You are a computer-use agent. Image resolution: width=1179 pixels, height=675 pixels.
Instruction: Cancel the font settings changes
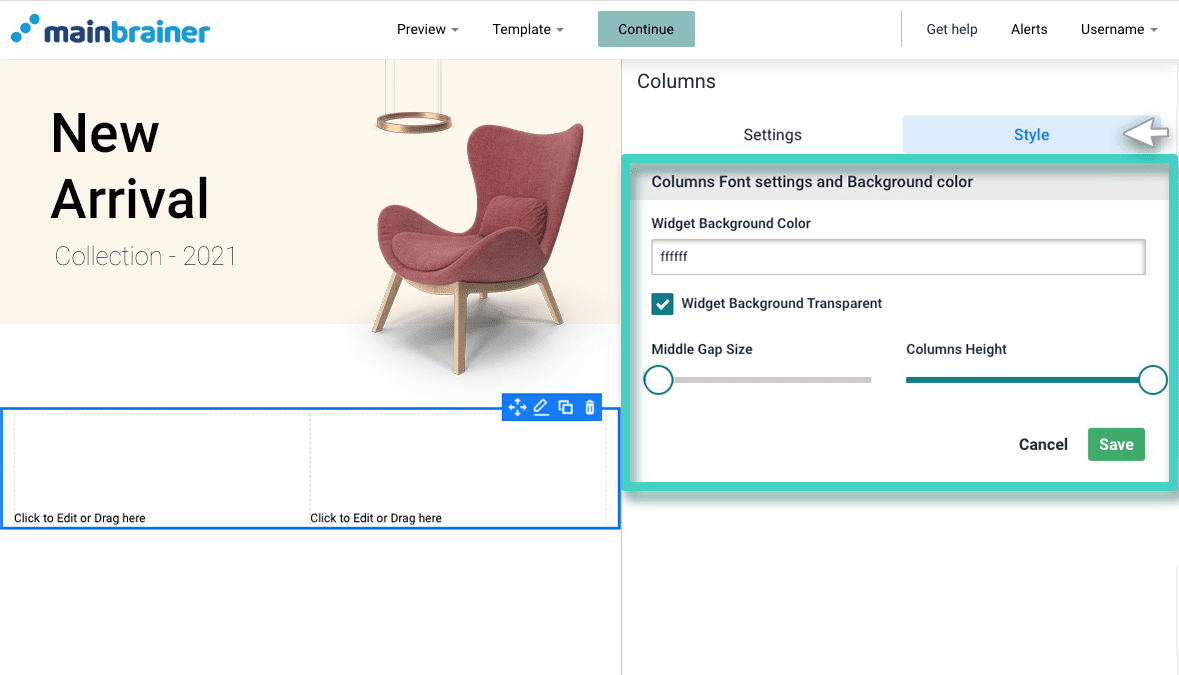pyautogui.click(x=1043, y=444)
